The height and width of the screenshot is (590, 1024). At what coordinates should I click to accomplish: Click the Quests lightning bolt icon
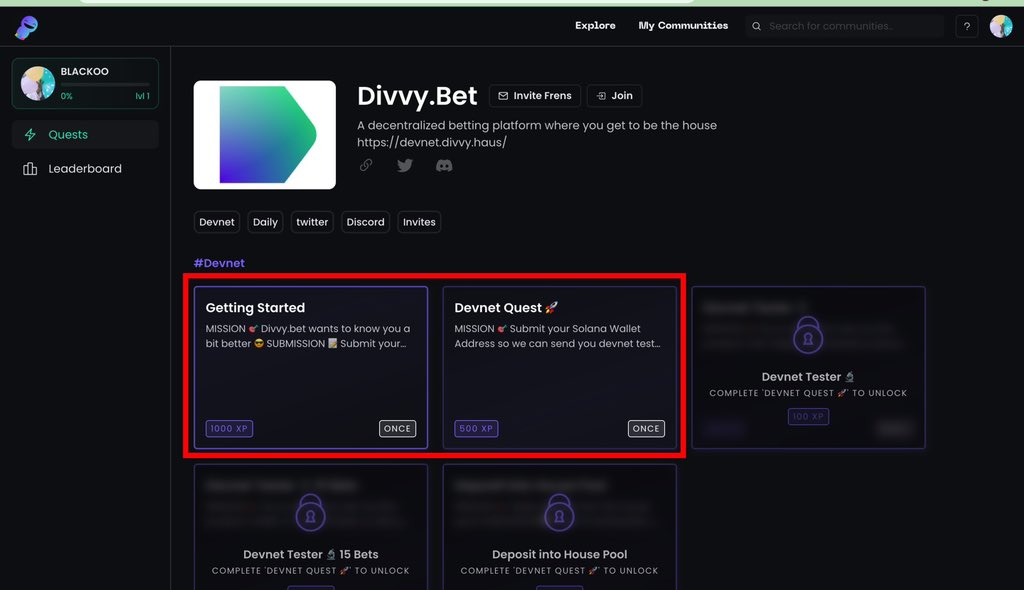(30, 135)
